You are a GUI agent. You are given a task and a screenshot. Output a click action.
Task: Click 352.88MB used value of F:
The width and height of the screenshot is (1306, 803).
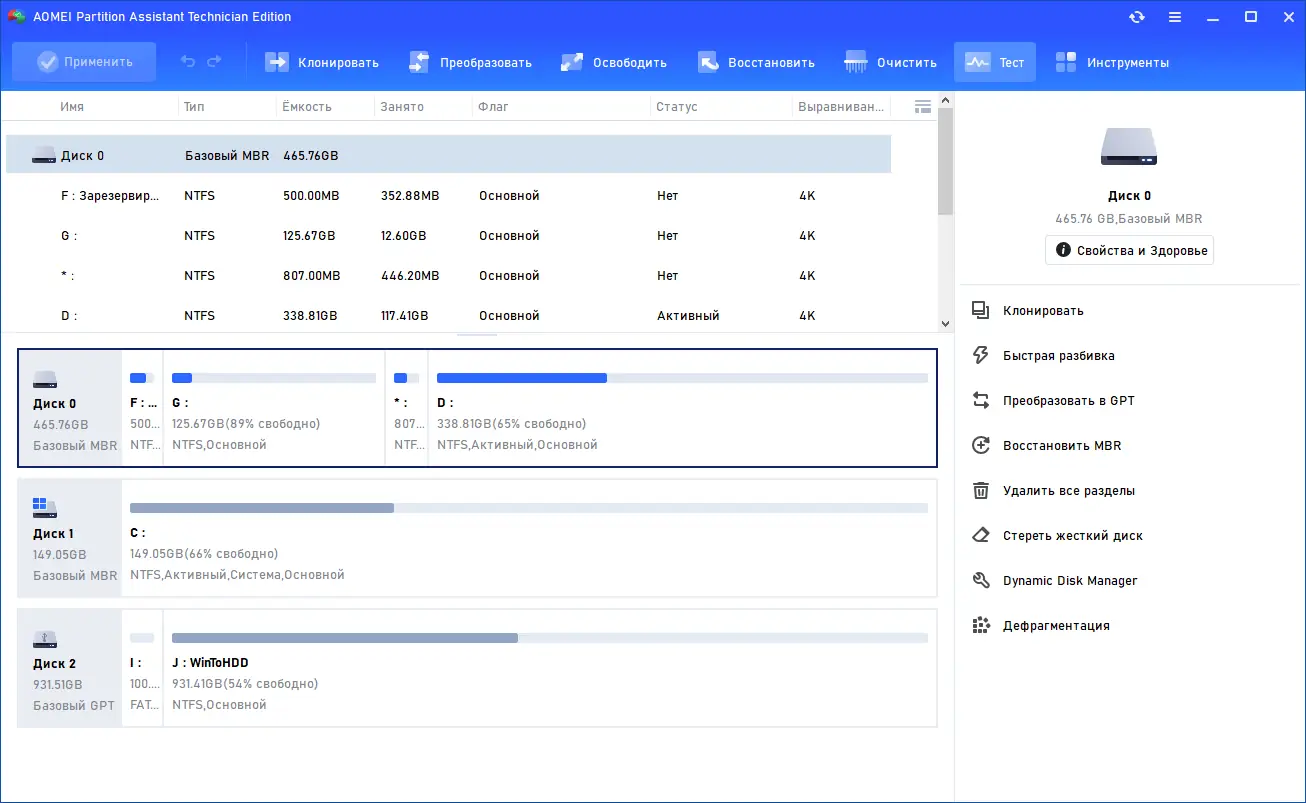(410, 196)
